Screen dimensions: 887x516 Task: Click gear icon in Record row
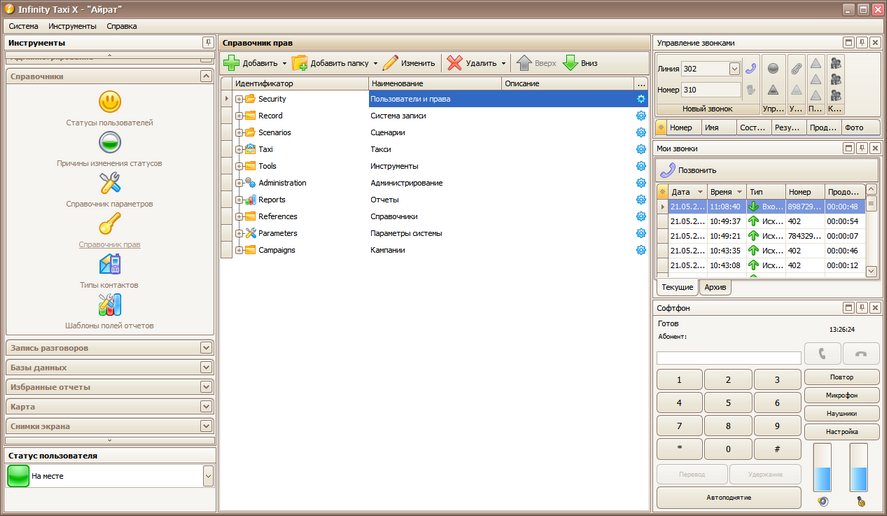(641, 115)
